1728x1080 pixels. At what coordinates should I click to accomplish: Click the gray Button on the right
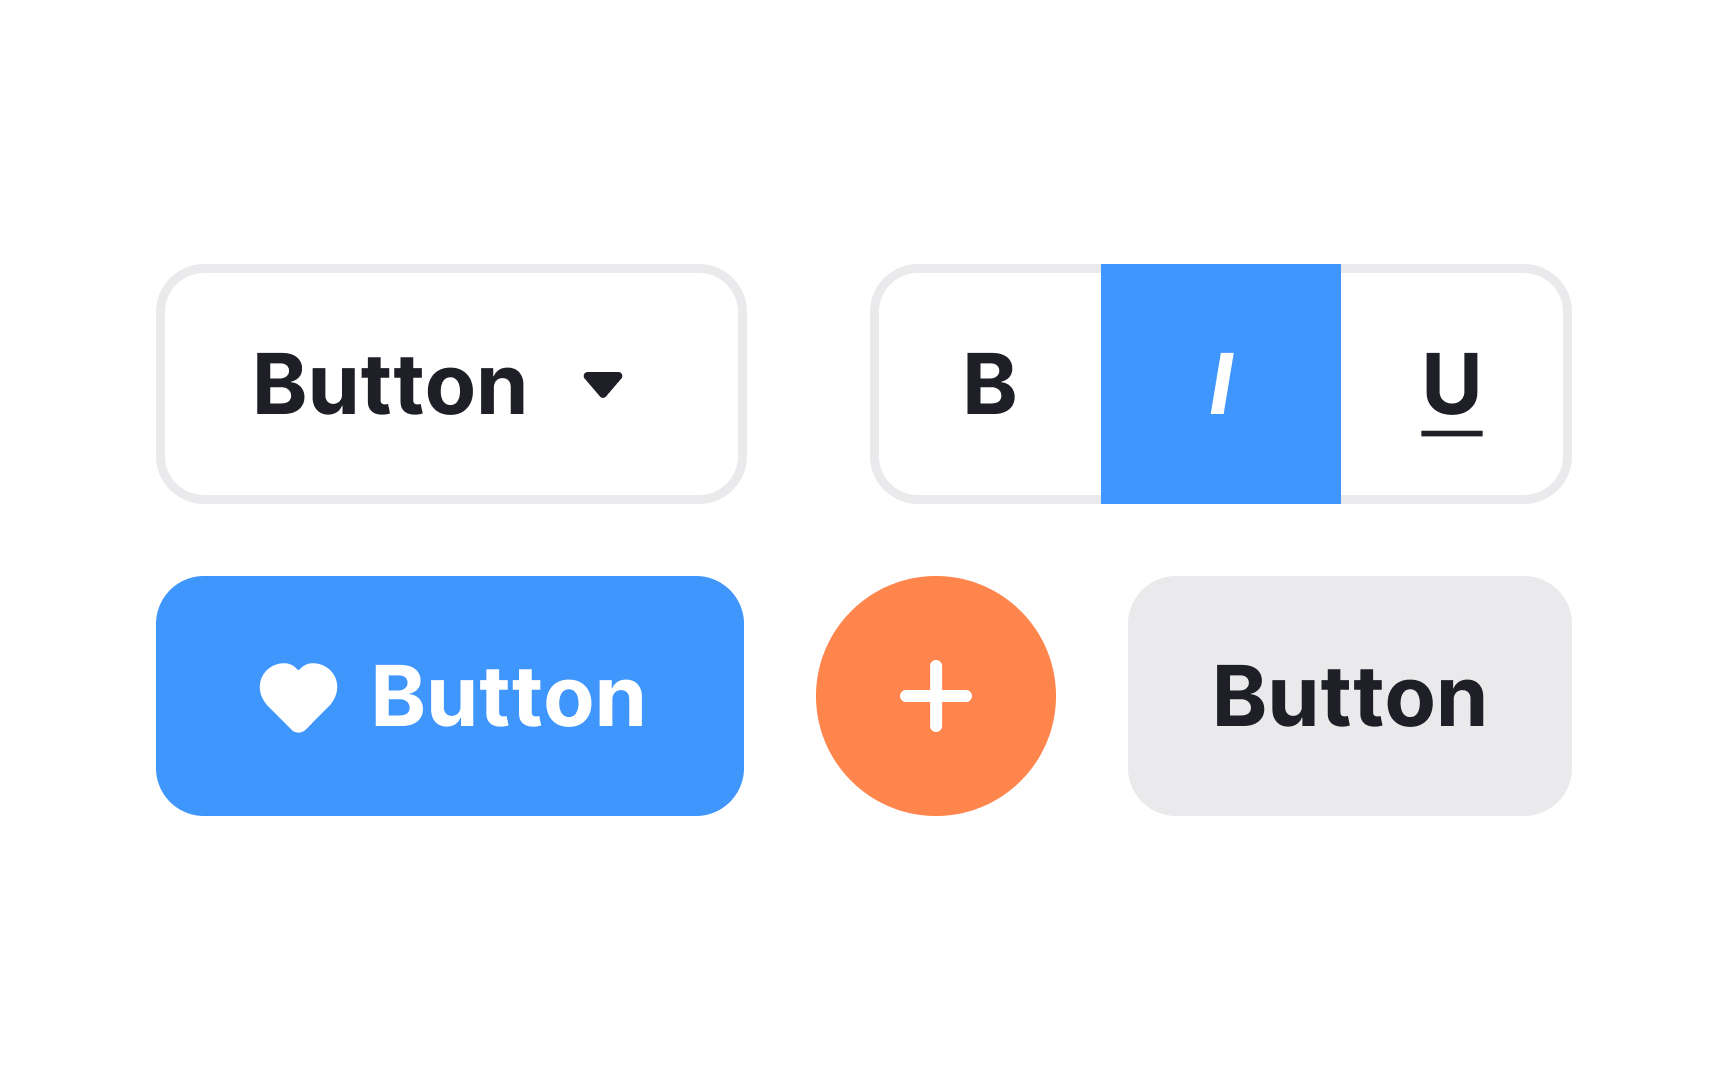pyautogui.click(x=1349, y=696)
